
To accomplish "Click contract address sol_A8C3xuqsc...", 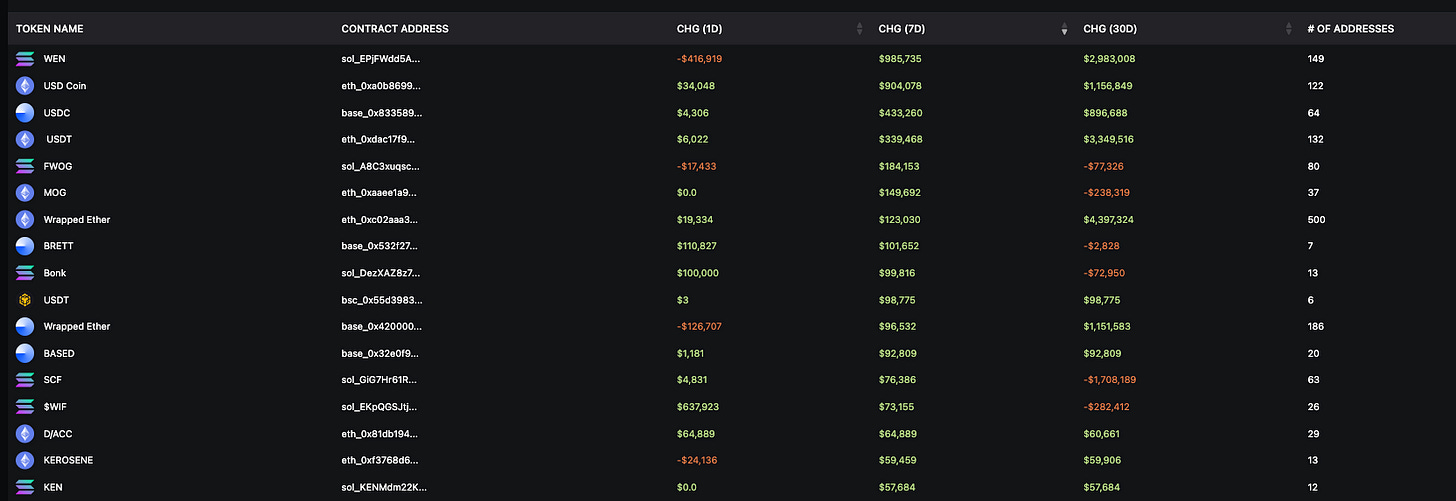I will tap(381, 166).
